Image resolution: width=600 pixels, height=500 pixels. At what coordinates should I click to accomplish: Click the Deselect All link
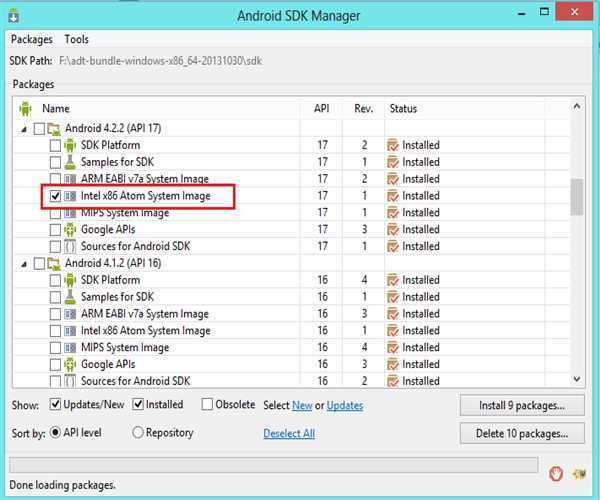(x=289, y=433)
